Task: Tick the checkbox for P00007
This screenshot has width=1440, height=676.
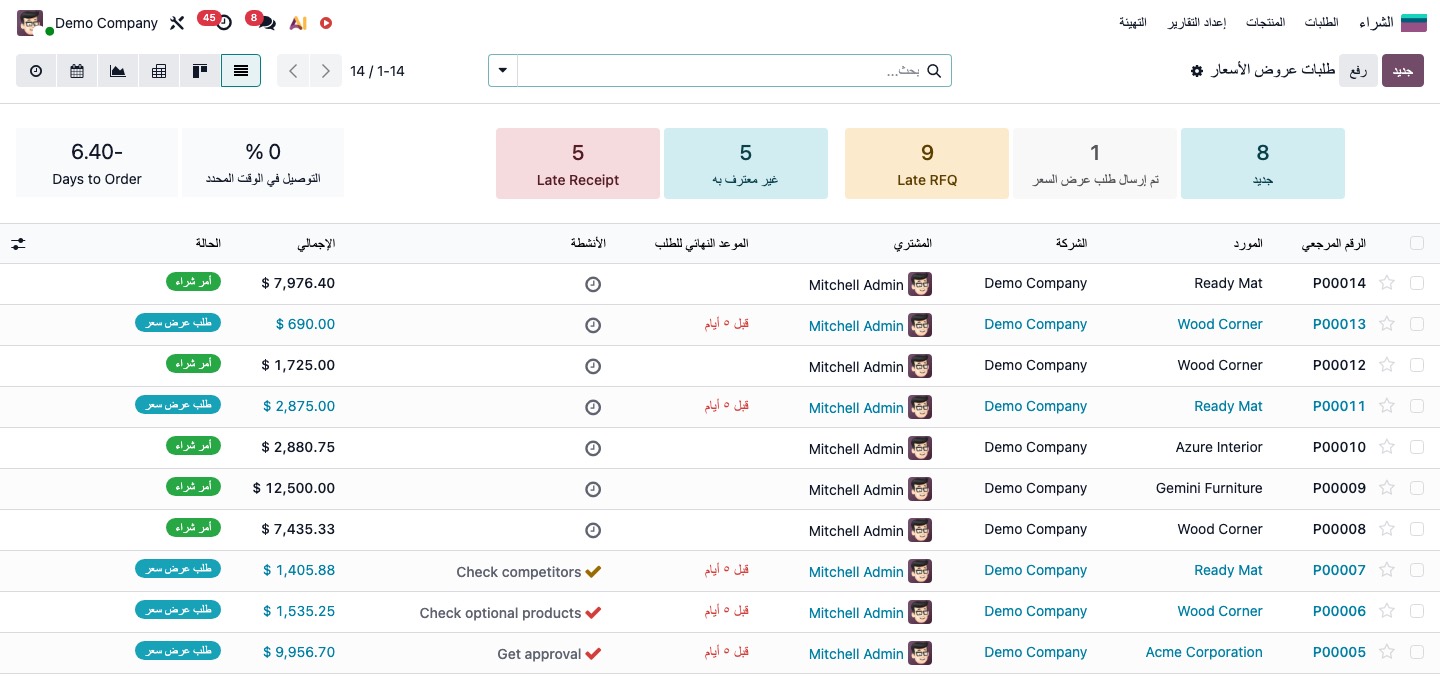Action: [x=1417, y=570]
